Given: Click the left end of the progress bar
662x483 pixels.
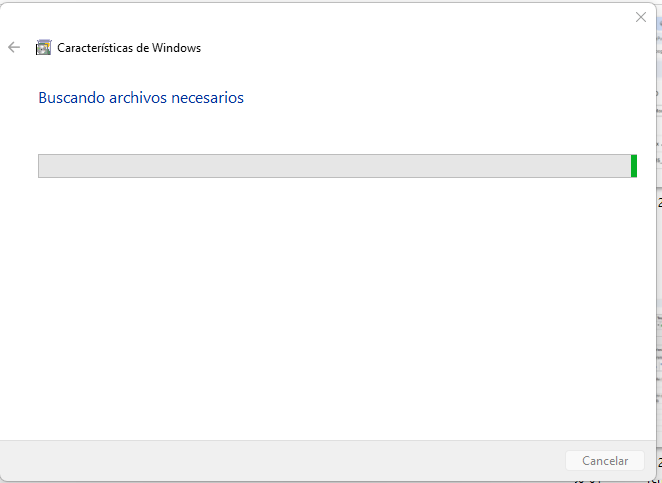Looking at the screenshot, I should tap(42, 166).
